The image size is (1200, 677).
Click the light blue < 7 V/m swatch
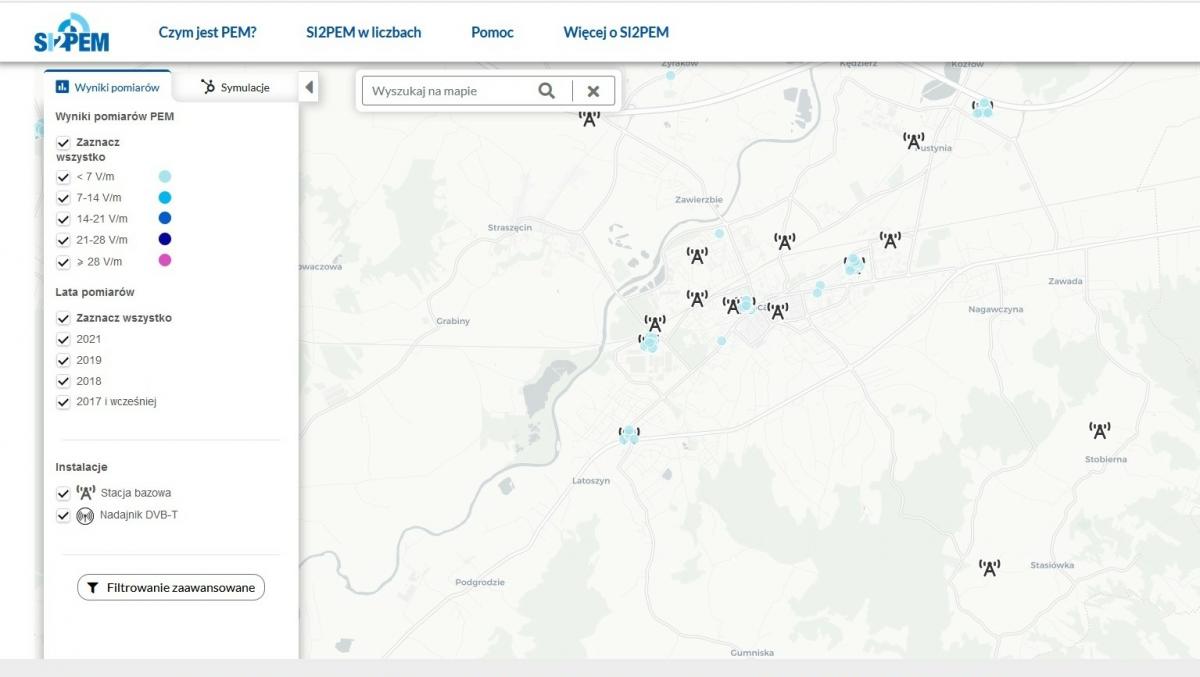pos(165,176)
